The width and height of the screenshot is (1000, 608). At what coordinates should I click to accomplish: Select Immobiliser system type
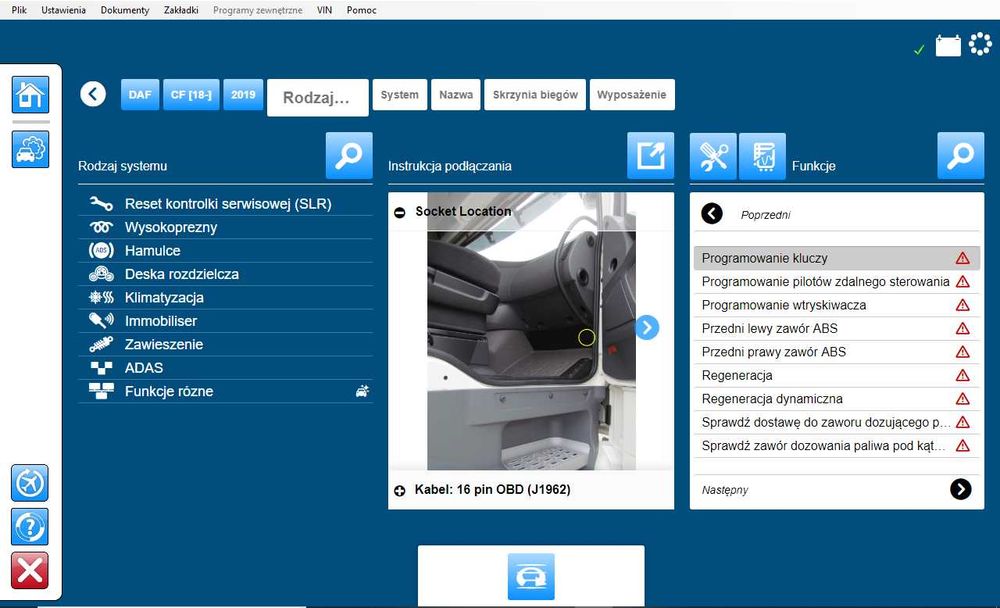tap(226, 321)
